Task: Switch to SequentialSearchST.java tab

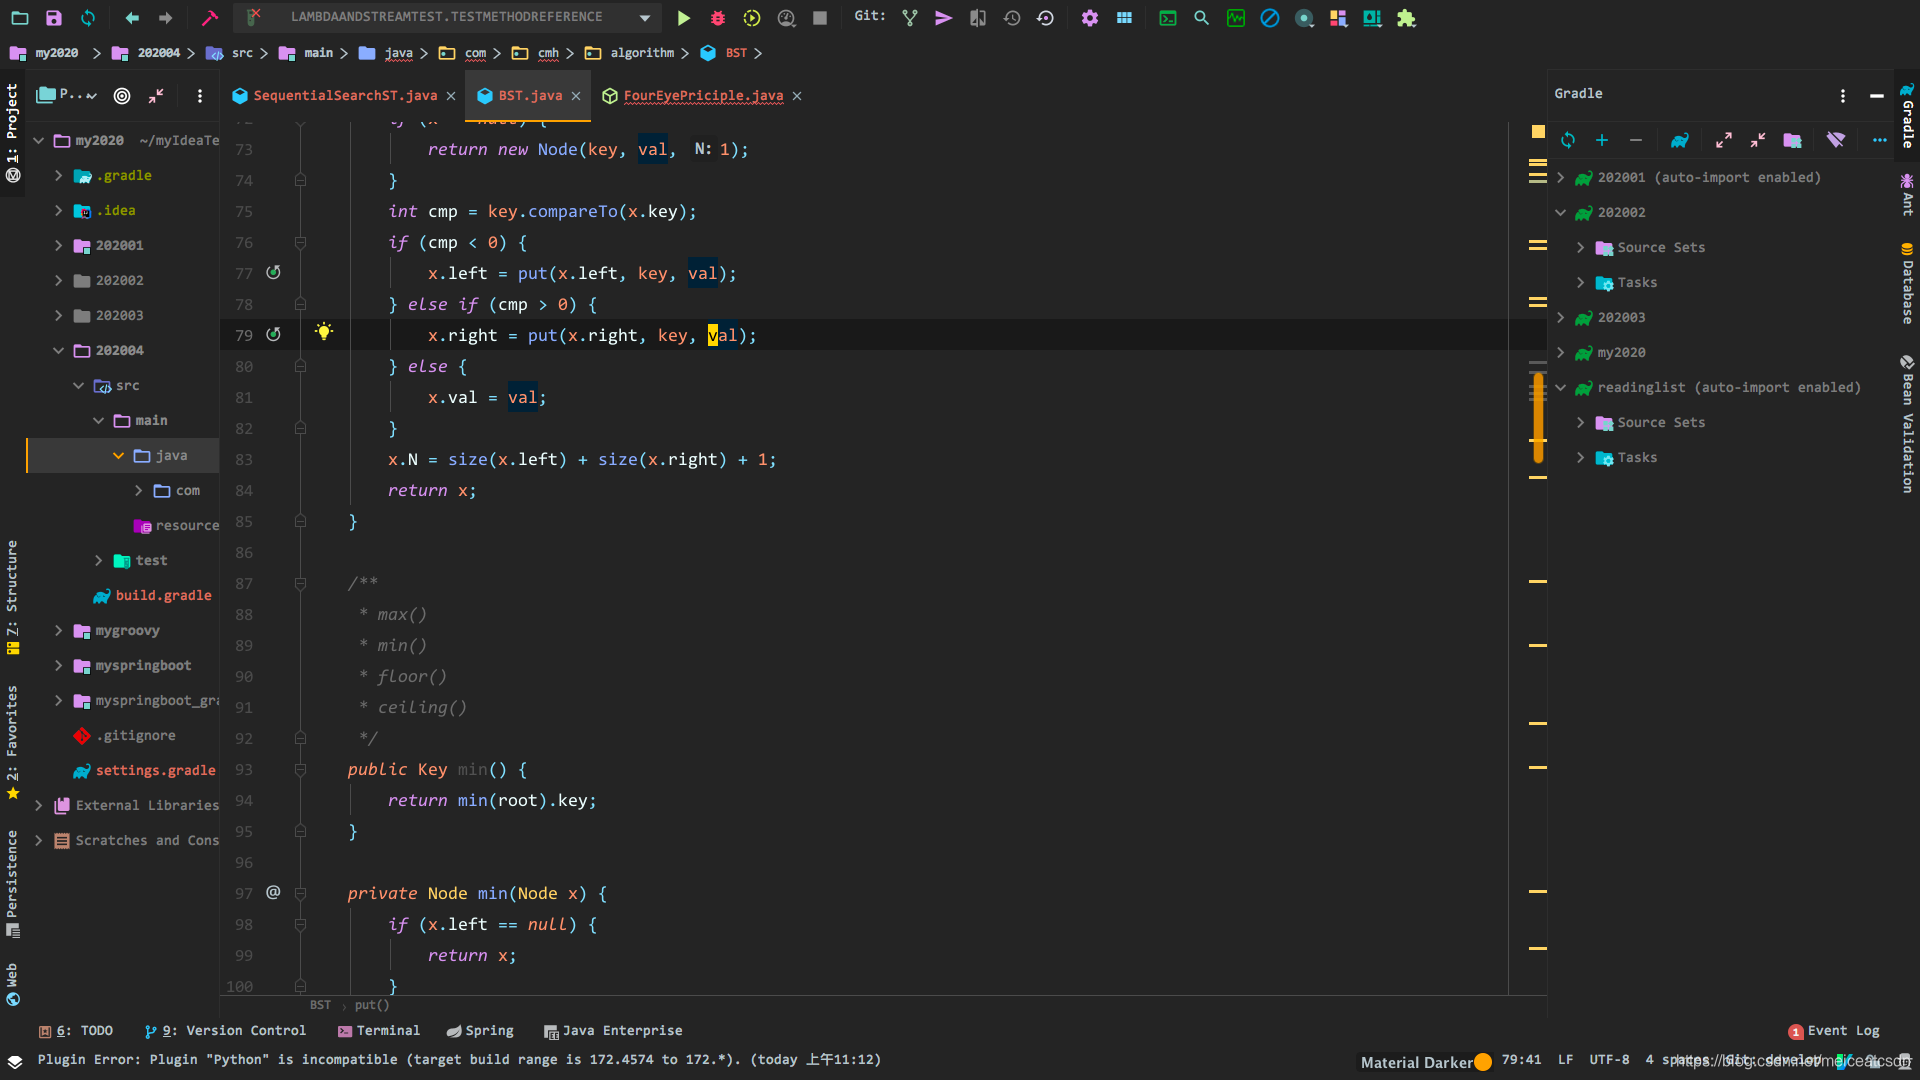Action: [x=344, y=96]
